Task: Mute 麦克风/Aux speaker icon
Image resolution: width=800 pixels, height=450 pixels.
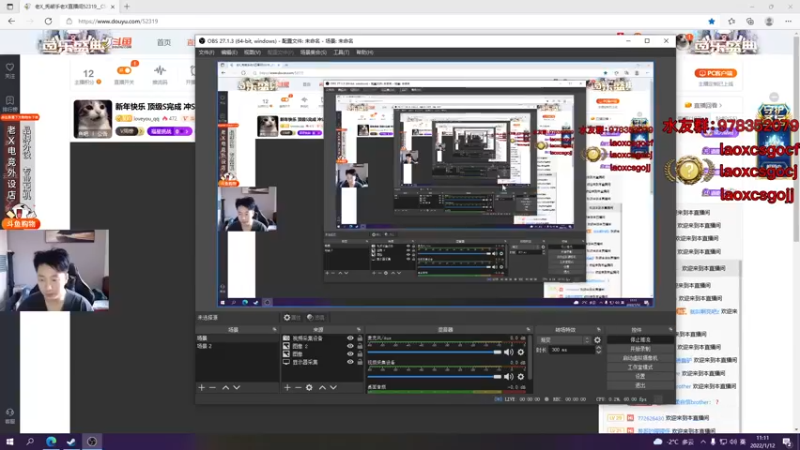Action: pos(509,352)
